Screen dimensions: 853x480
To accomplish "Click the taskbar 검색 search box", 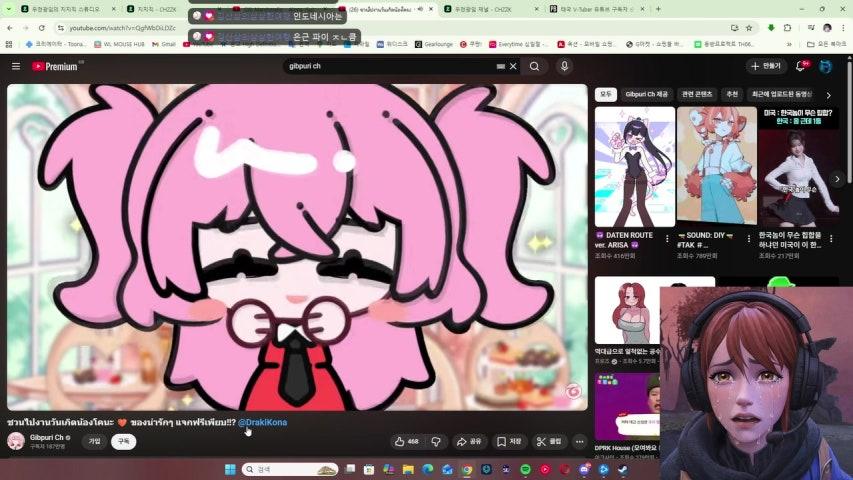I will (290, 469).
